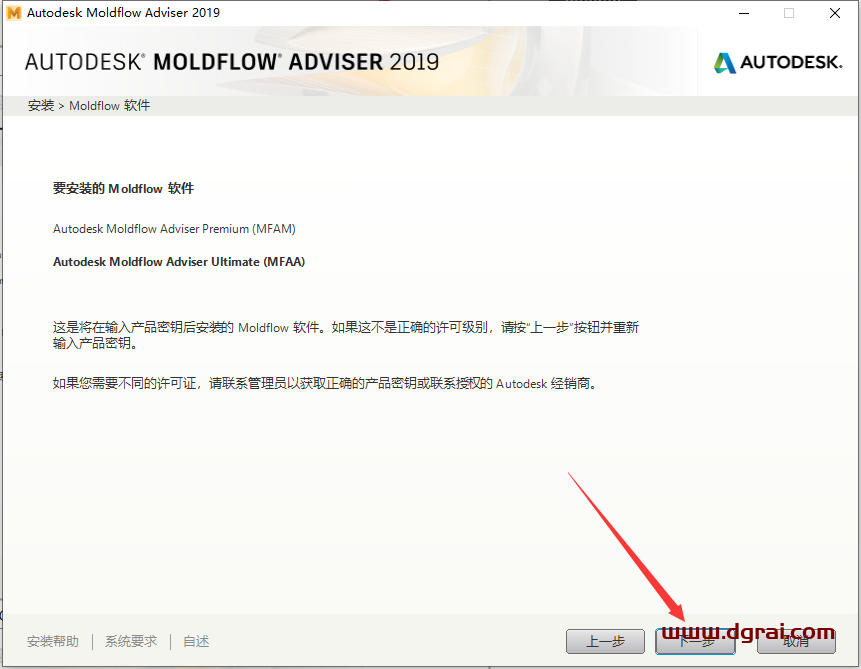This screenshot has width=861, height=669.
Task: Click the 要安装的 Moldflow 软件 heading
Action: pos(123,189)
